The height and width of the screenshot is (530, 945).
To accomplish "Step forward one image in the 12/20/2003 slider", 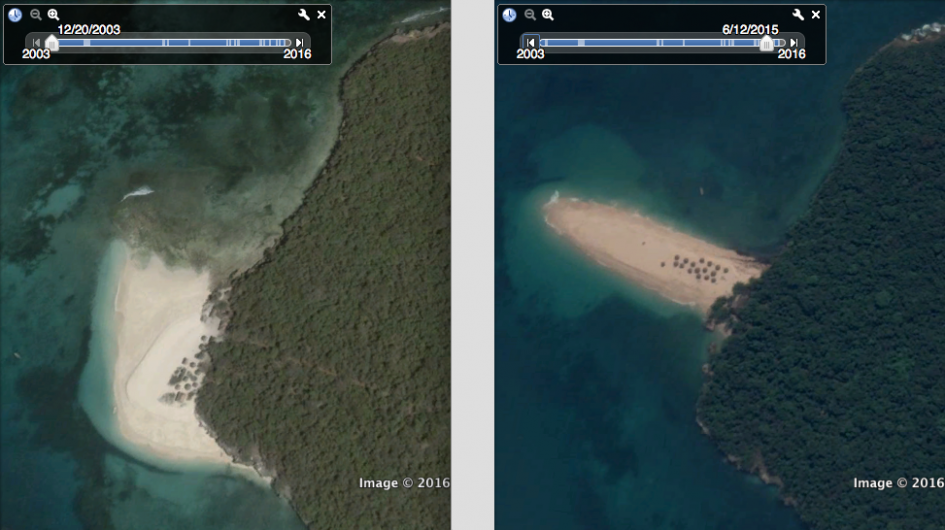I will tap(300, 43).
